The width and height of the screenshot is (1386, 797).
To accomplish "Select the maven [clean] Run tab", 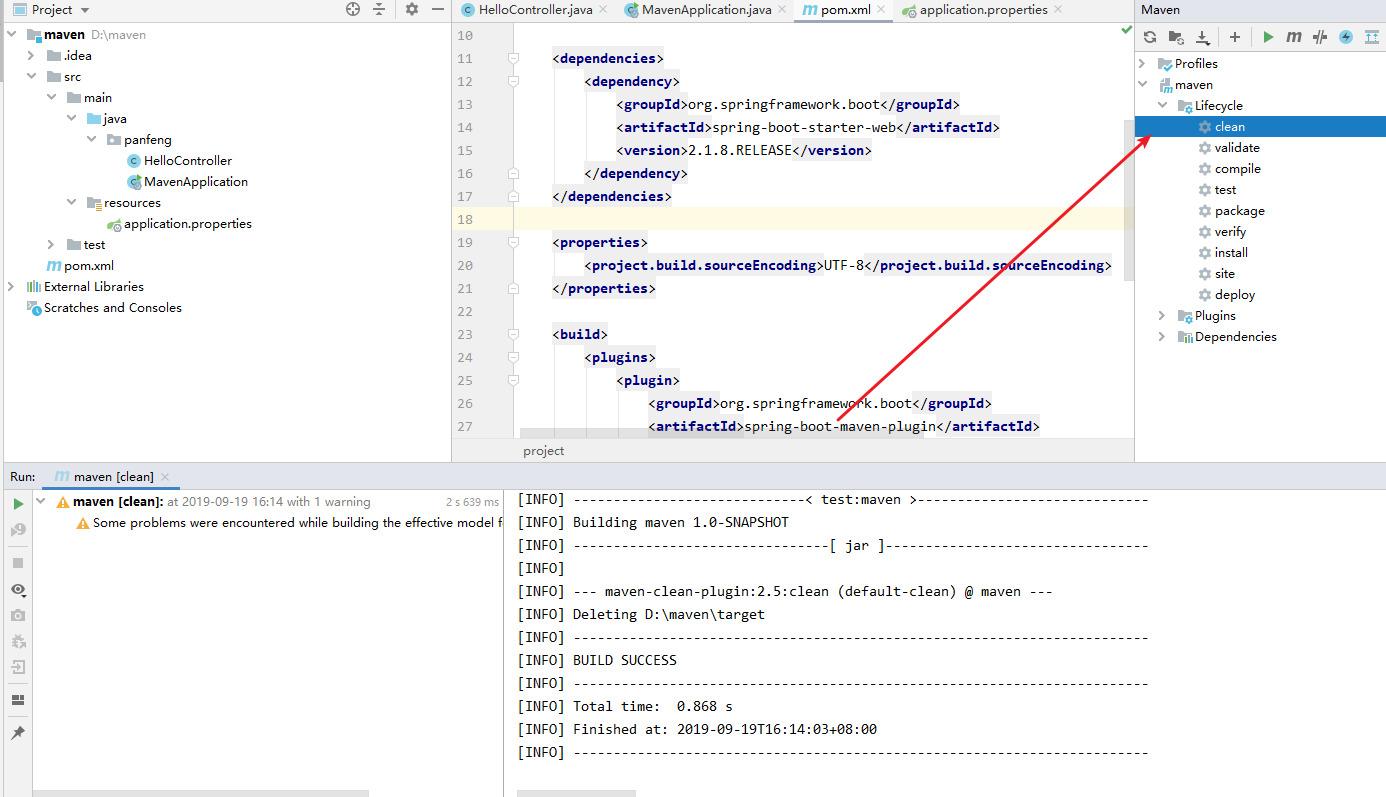I will (x=109, y=477).
